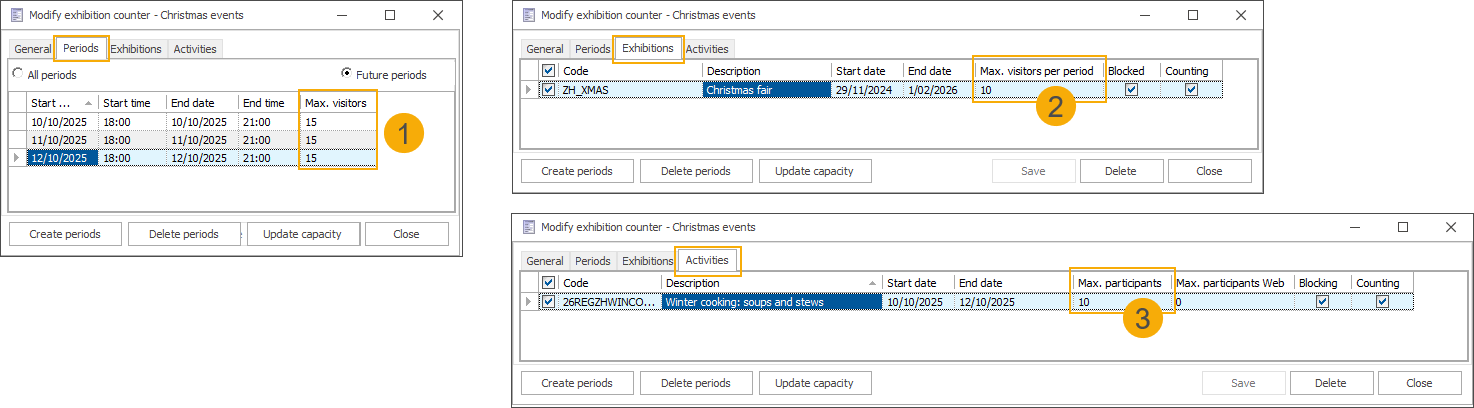The image size is (1474, 408).
Task: Toggle the select-all header checkbox in the Activities grid
Action: pos(548,283)
